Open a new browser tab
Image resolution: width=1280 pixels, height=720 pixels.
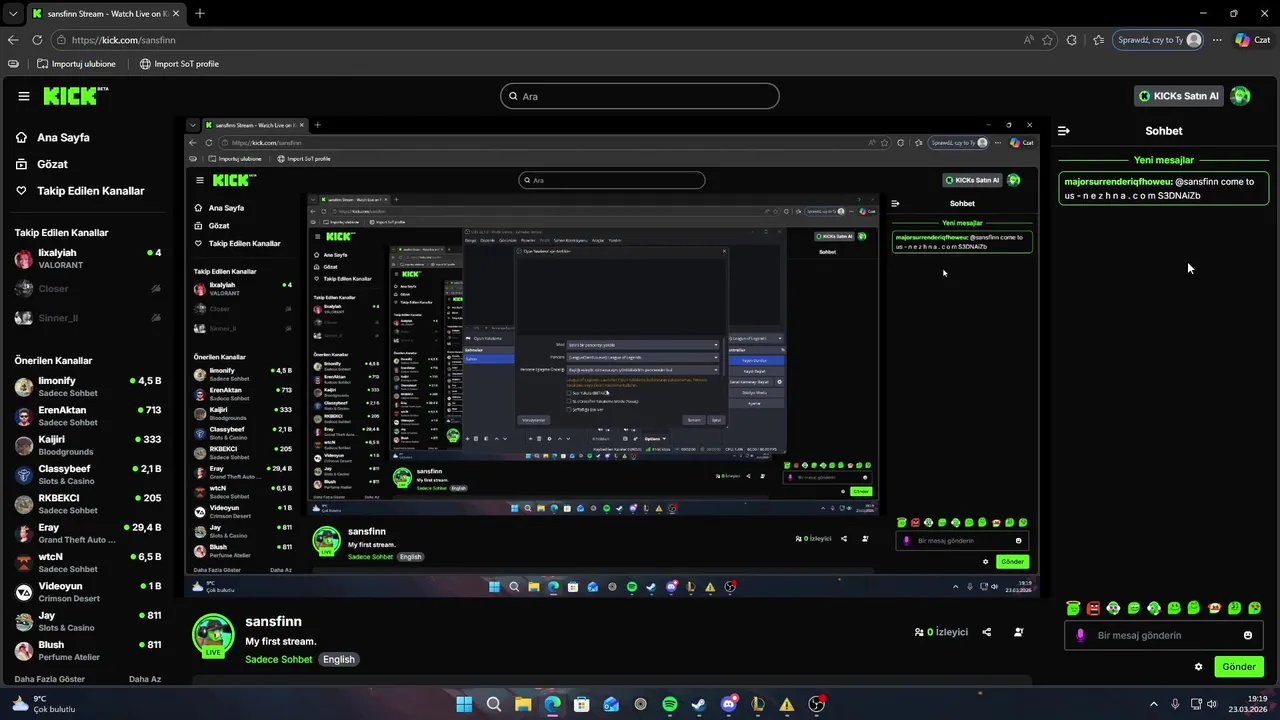(200, 13)
